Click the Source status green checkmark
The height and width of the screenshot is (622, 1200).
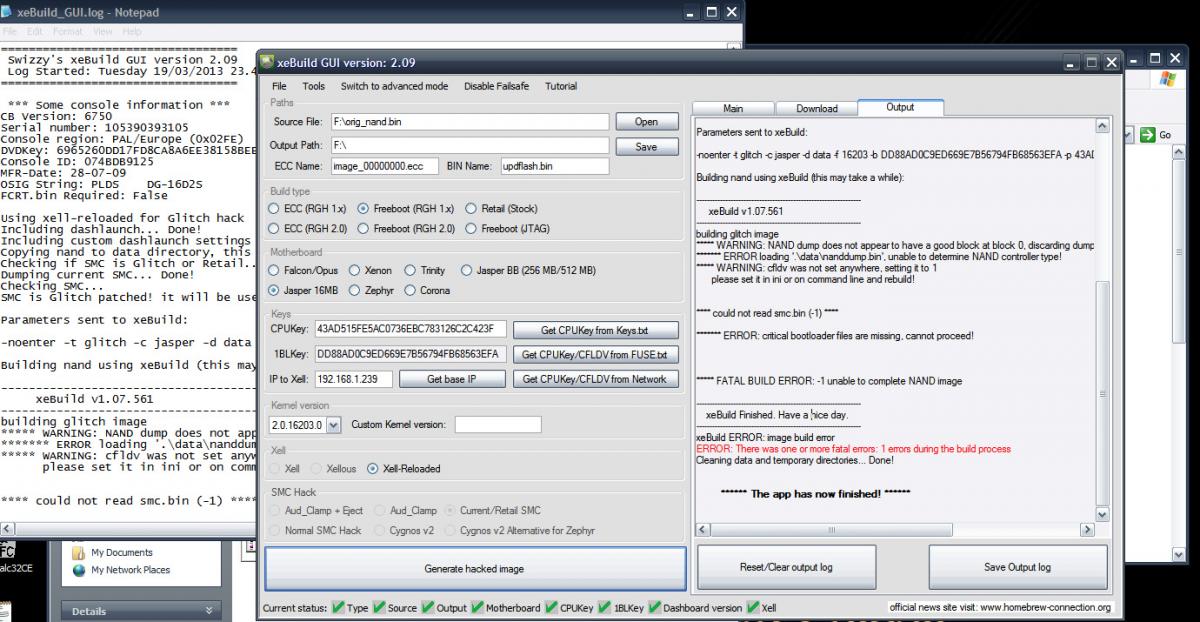tap(378, 607)
